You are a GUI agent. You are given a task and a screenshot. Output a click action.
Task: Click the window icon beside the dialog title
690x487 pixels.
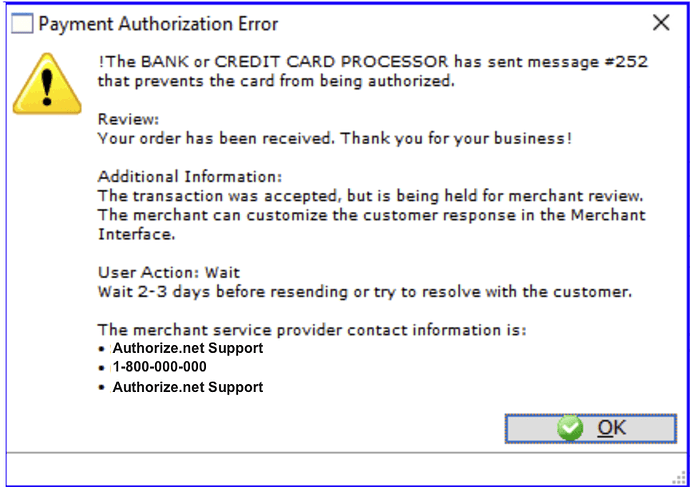[x=22, y=23]
